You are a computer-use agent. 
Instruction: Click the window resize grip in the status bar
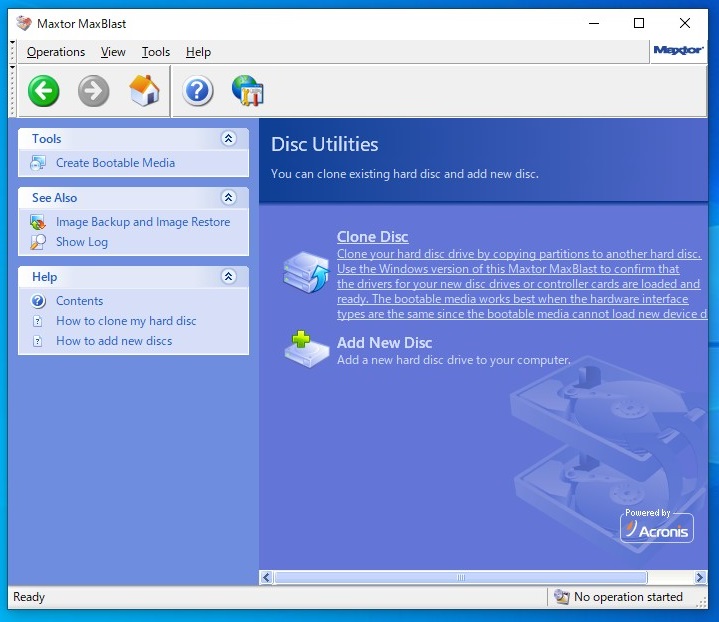tap(702, 603)
